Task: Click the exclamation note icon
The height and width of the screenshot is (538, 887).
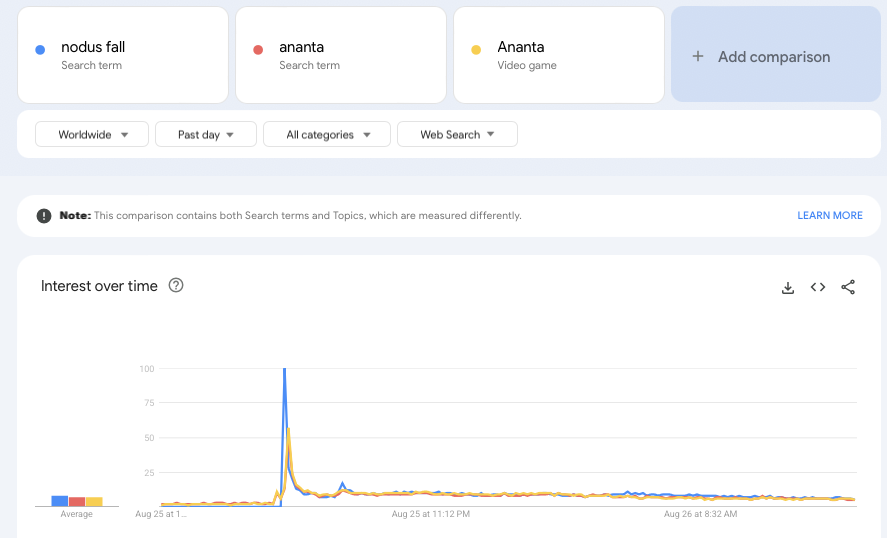Action: point(44,216)
